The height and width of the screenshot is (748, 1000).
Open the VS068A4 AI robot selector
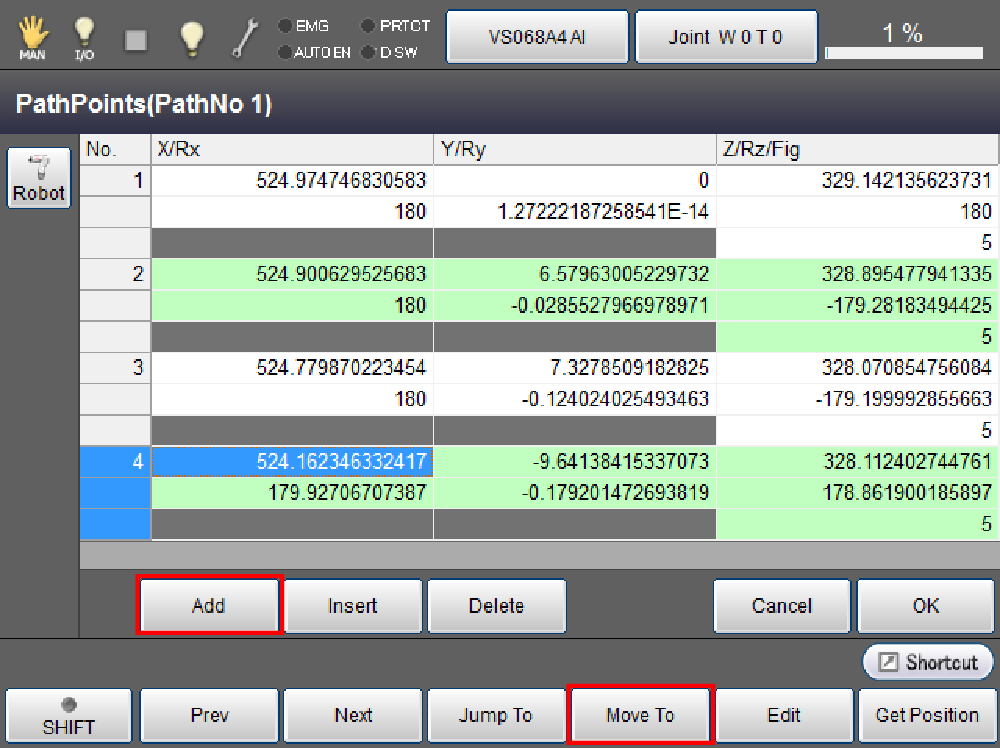(x=537, y=37)
